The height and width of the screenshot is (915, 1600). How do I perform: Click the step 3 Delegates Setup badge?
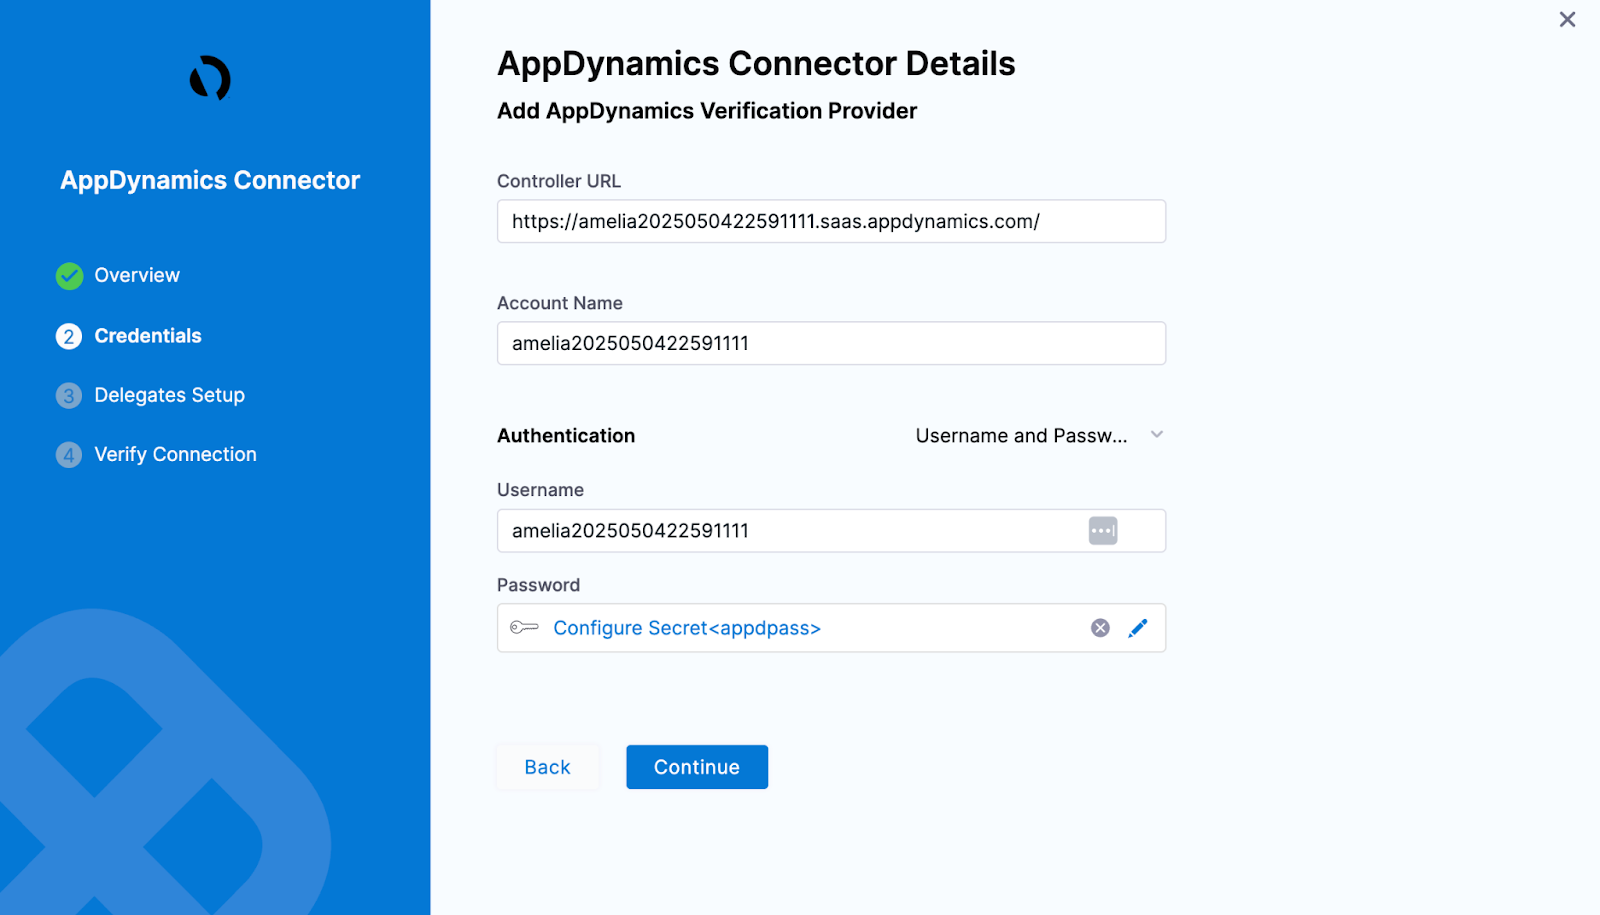tap(68, 396)
